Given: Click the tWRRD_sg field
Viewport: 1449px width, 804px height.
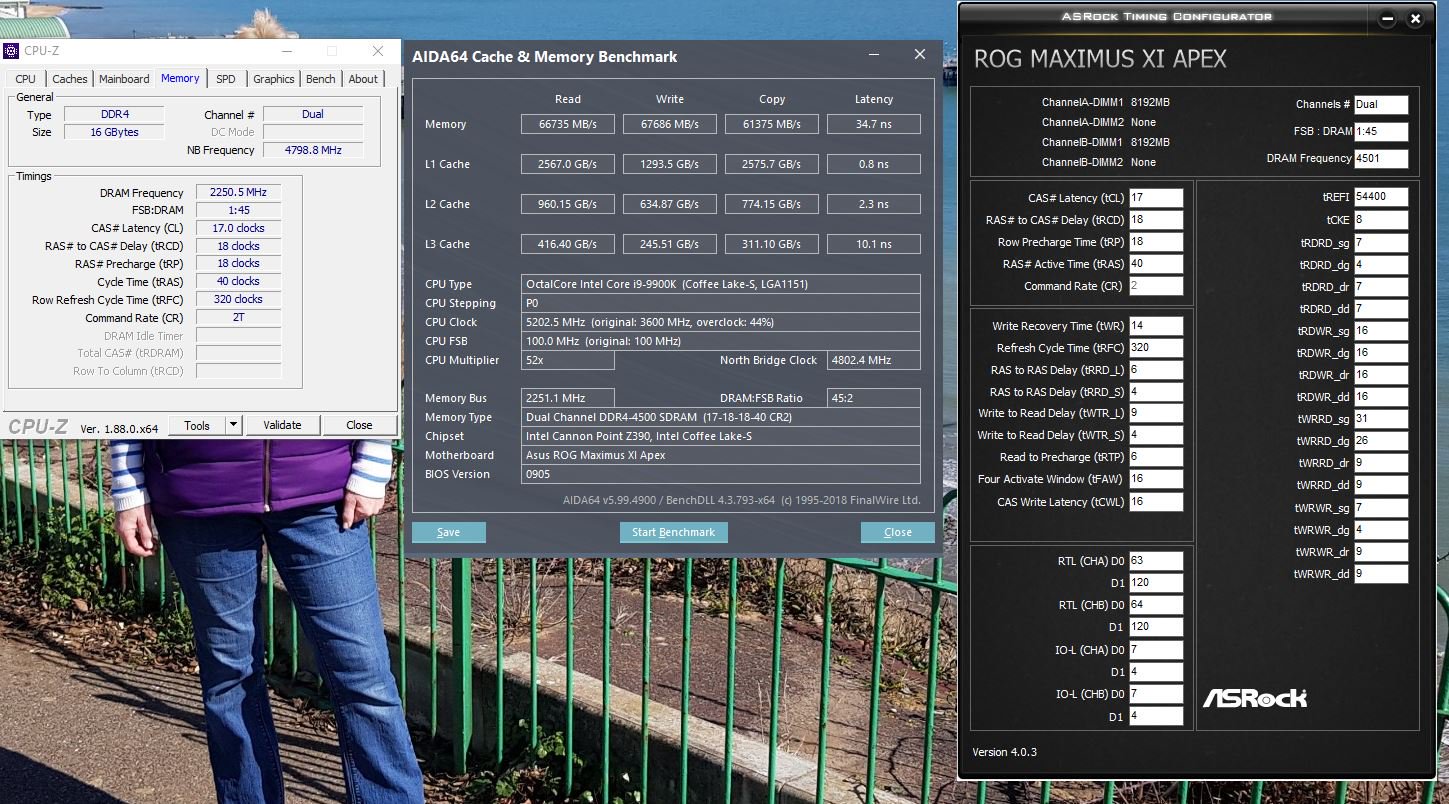Looking at the screenshot, I should point(1381,419).
